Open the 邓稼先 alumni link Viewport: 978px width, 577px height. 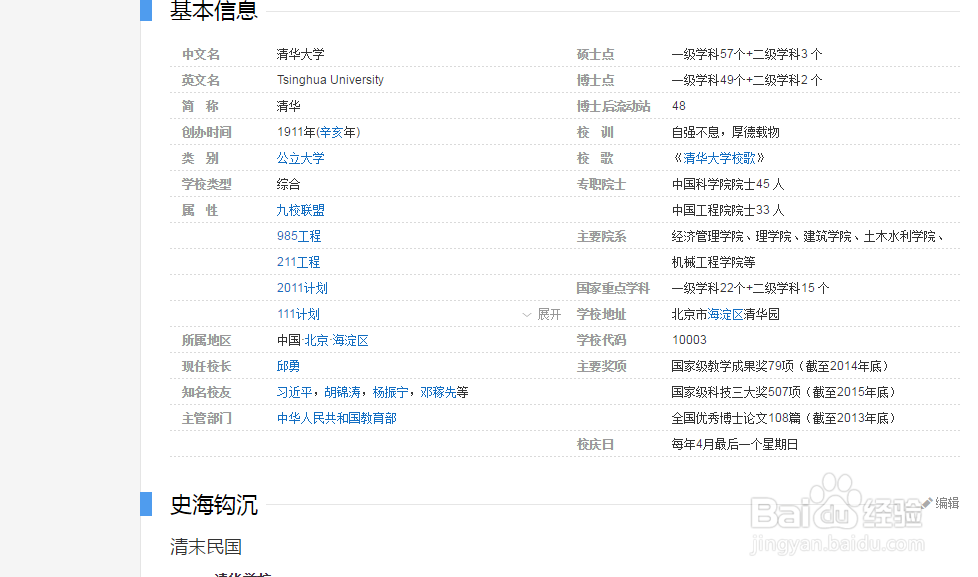[x=438, y=392]
